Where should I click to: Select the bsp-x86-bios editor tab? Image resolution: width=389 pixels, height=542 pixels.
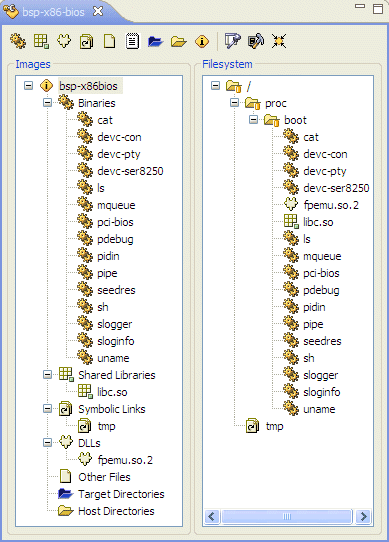(53, 12)
